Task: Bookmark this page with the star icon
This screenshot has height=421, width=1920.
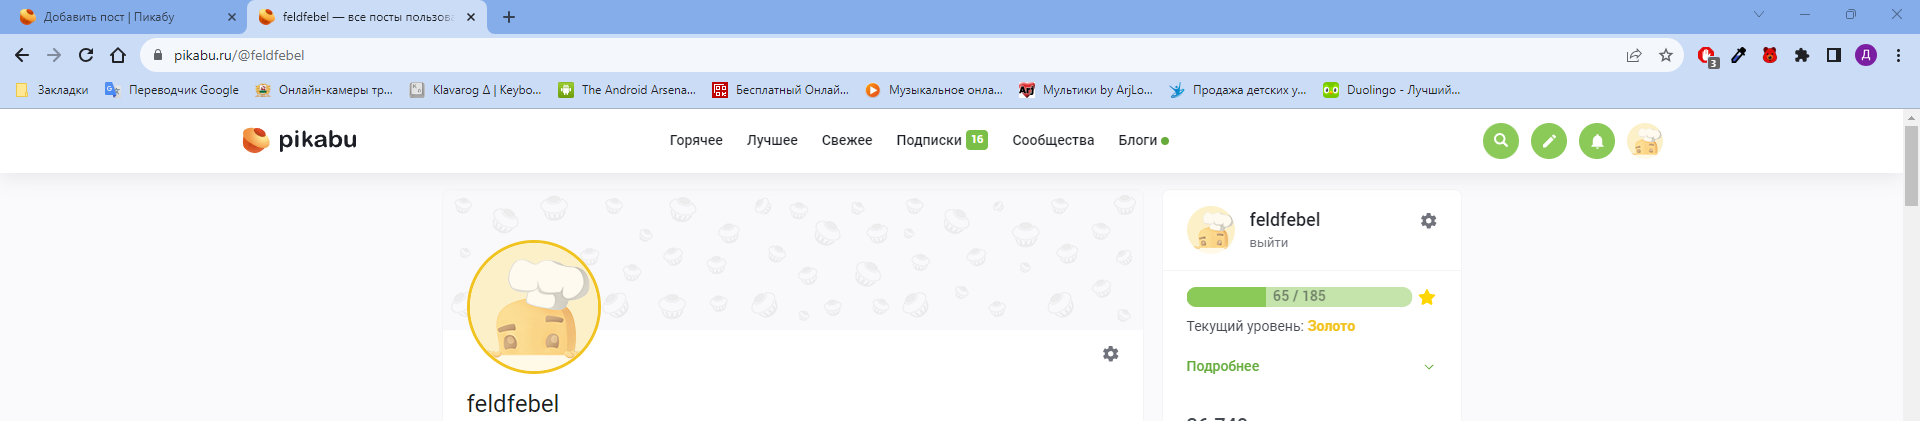Action: point(1666,55)
